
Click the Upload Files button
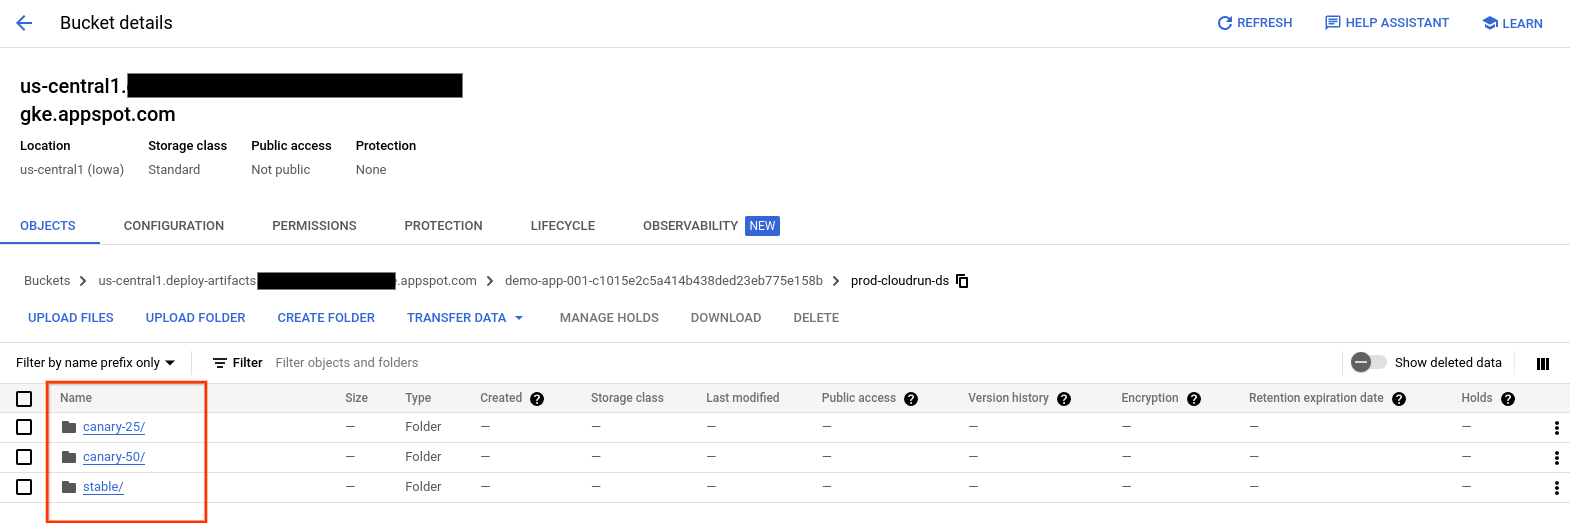pyautogui.click(x=71, y=318)
